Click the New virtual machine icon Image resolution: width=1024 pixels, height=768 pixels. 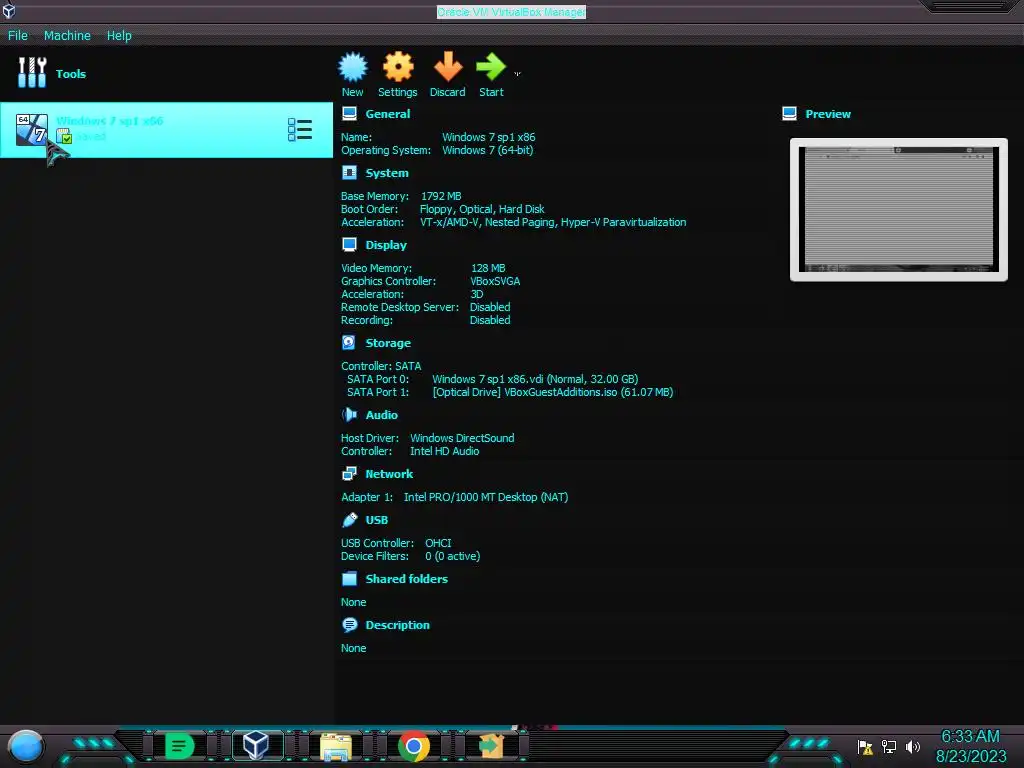pyautogui.click(x=353, y=67)
